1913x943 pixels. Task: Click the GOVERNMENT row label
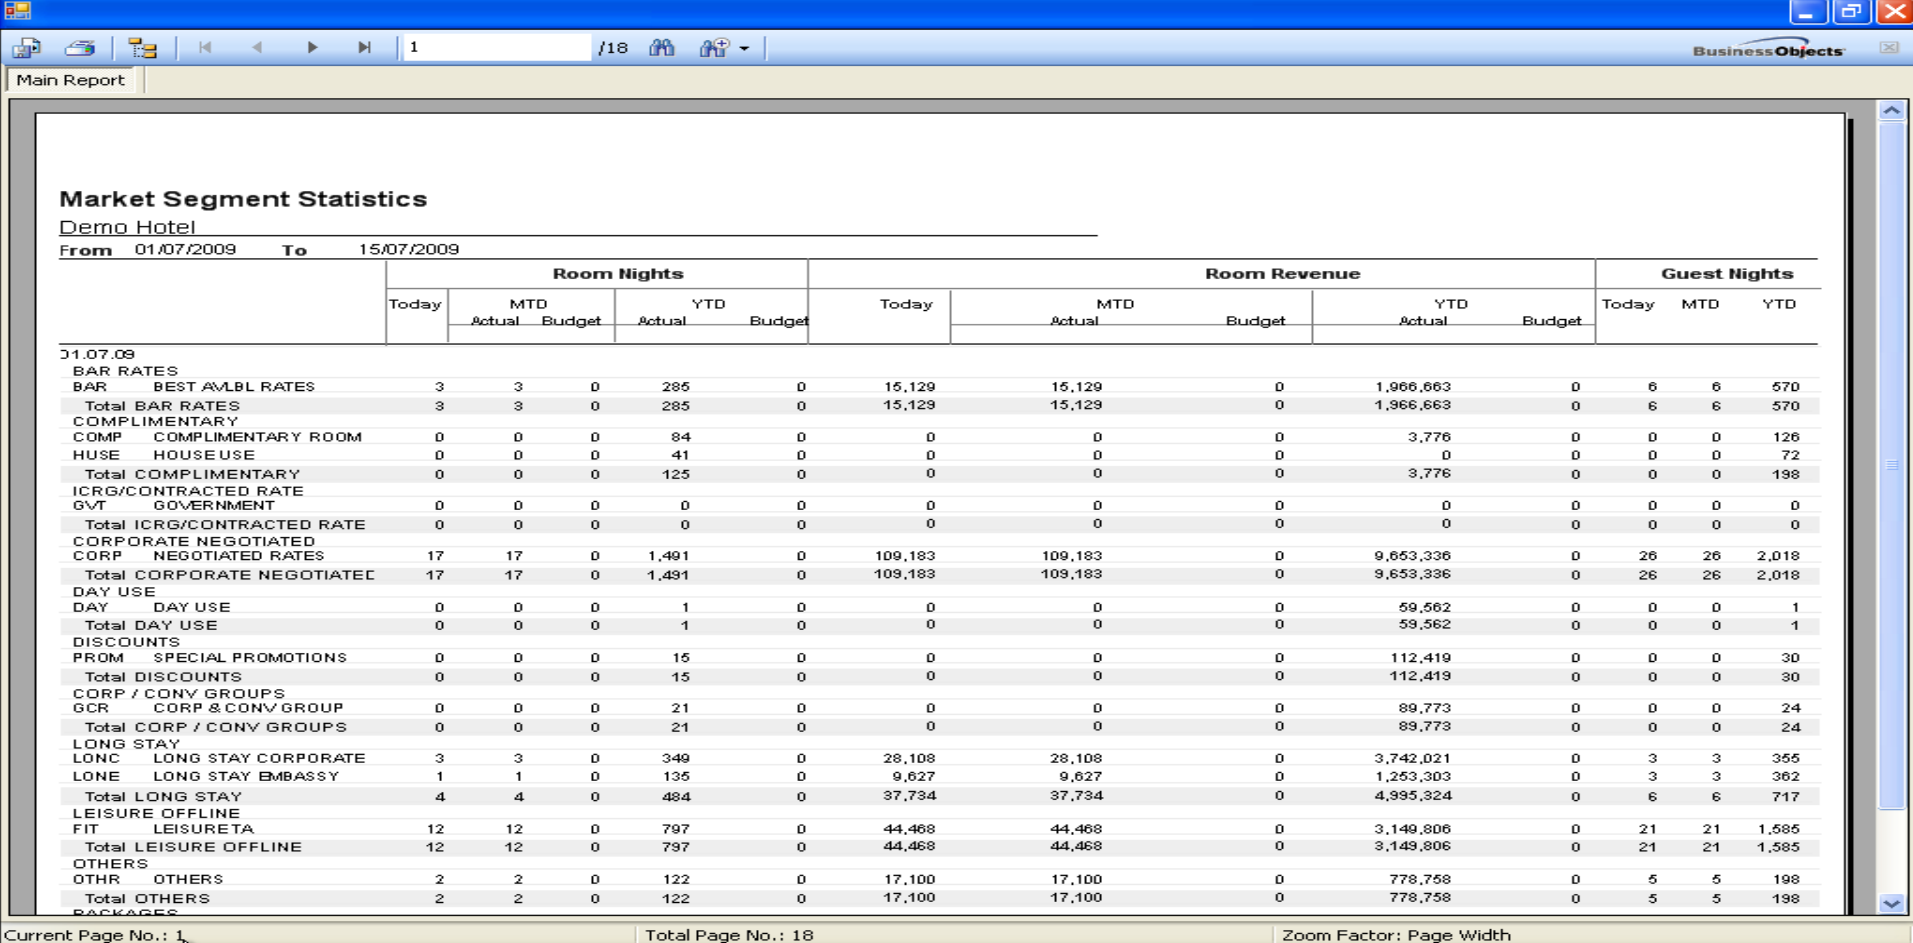tap(214, 506)
